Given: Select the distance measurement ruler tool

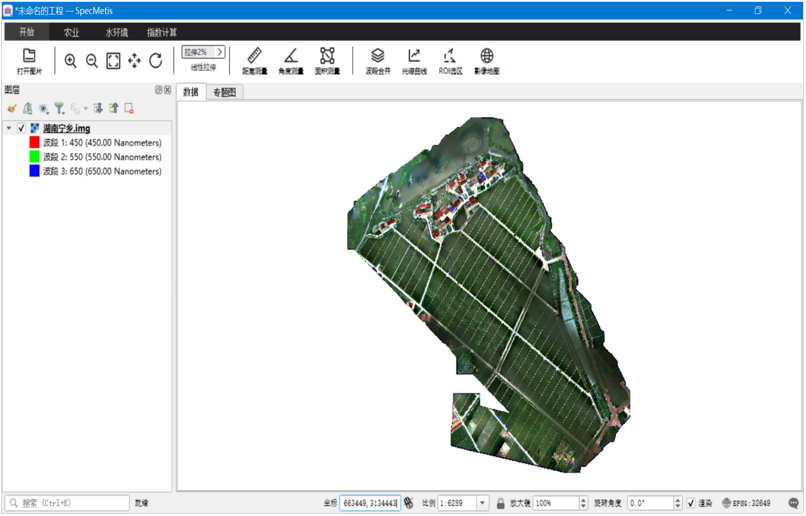Looking at the screenshot, I should [x=254, y=59].
